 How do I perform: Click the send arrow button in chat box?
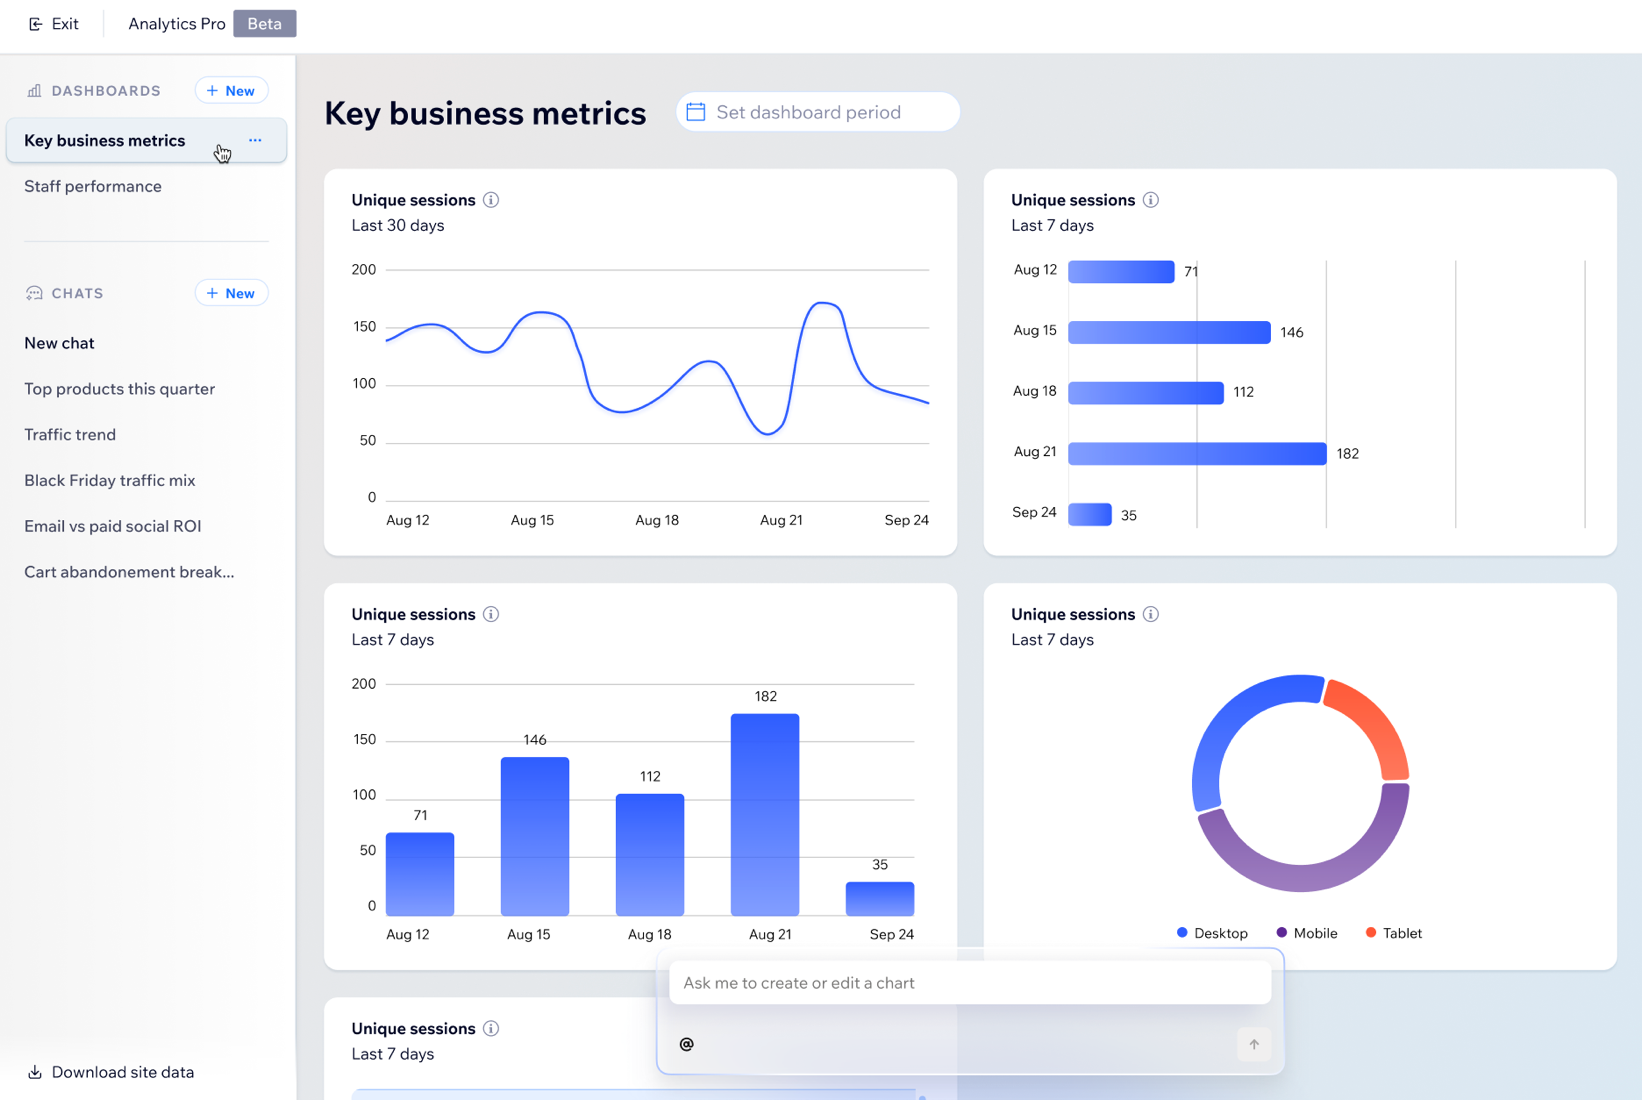click(1254, 1044)
